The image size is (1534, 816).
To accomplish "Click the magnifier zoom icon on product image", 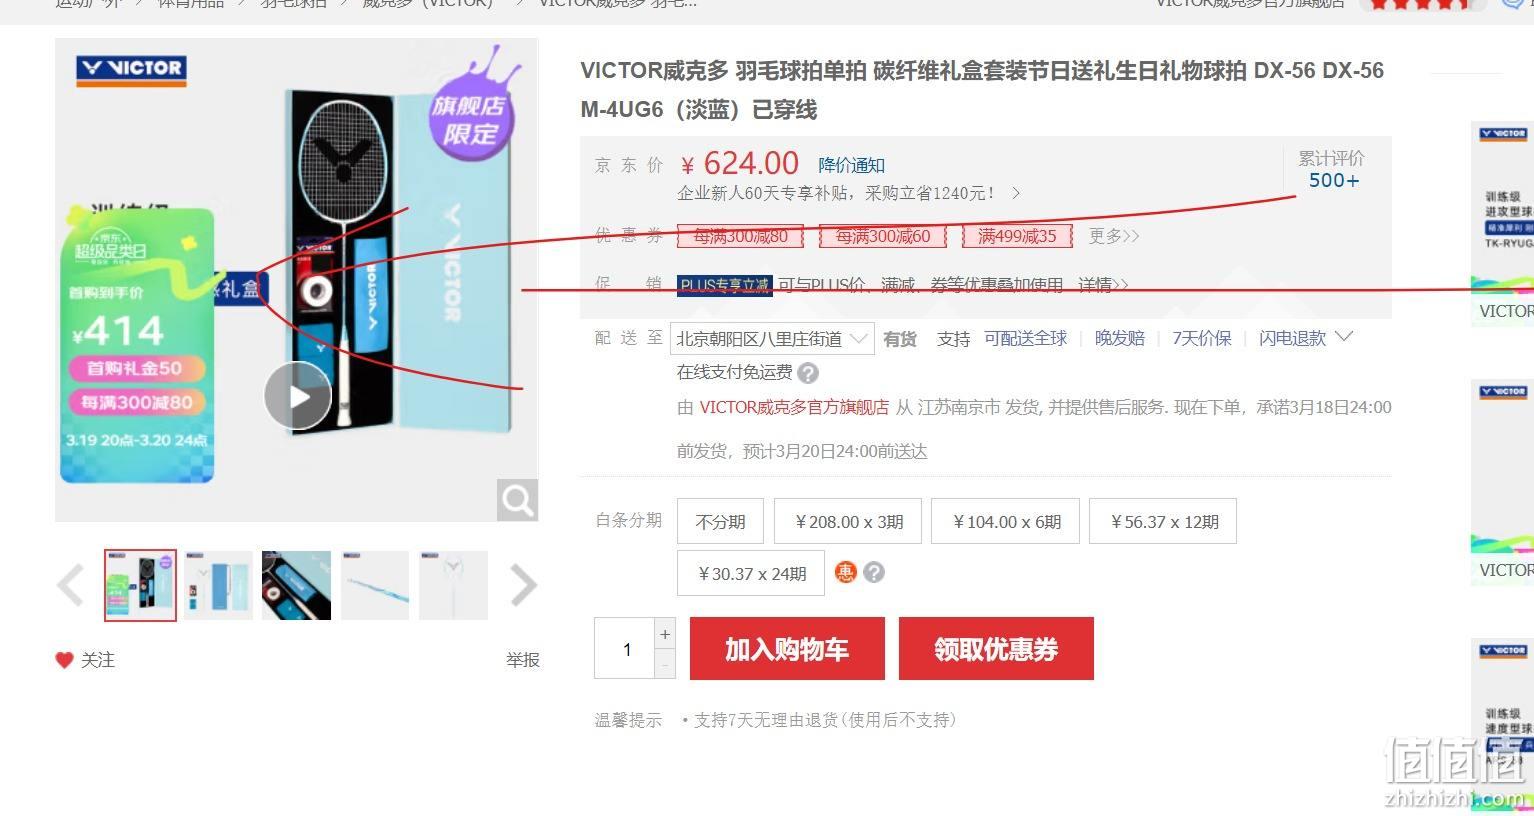I will (517, 500).
